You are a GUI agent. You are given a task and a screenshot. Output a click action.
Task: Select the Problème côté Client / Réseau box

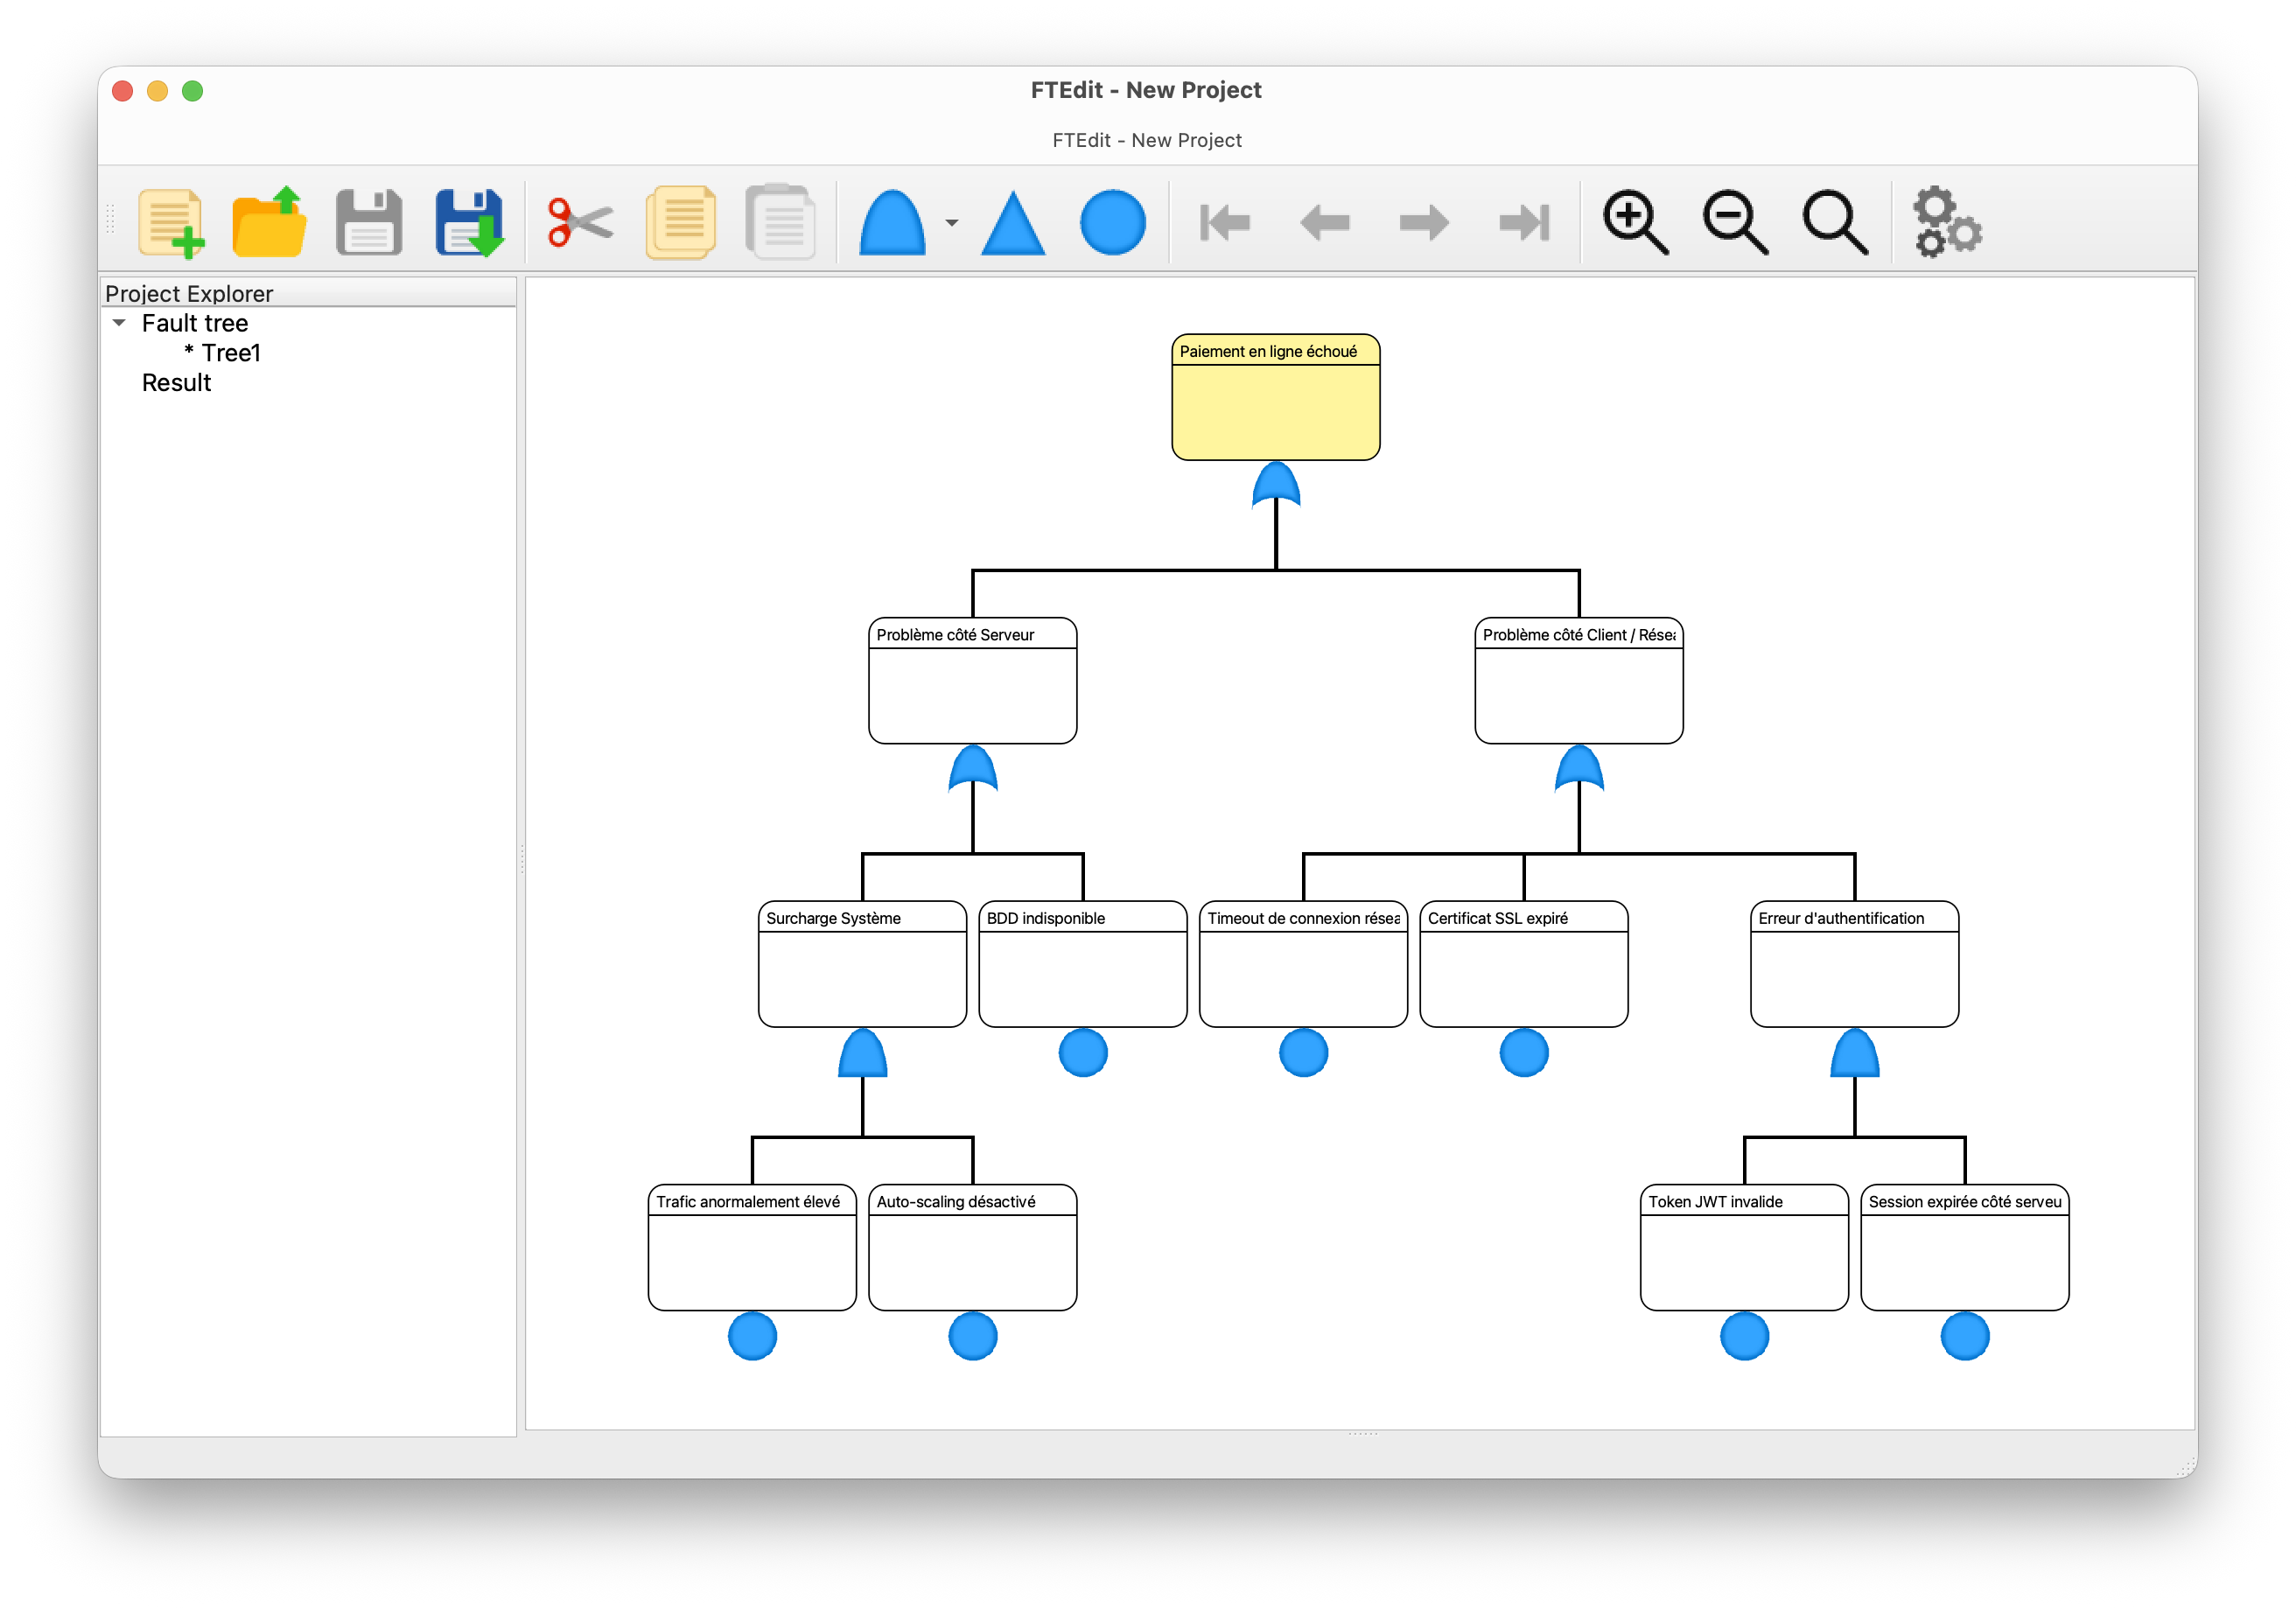1579,680
